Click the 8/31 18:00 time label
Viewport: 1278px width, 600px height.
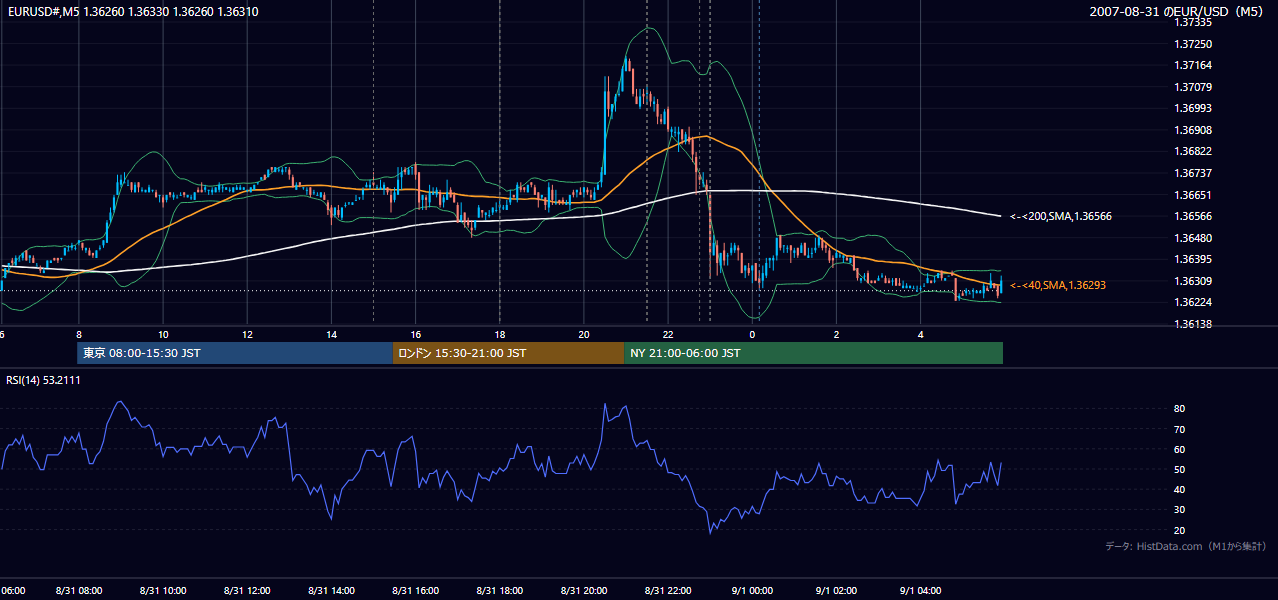point(499,591)
